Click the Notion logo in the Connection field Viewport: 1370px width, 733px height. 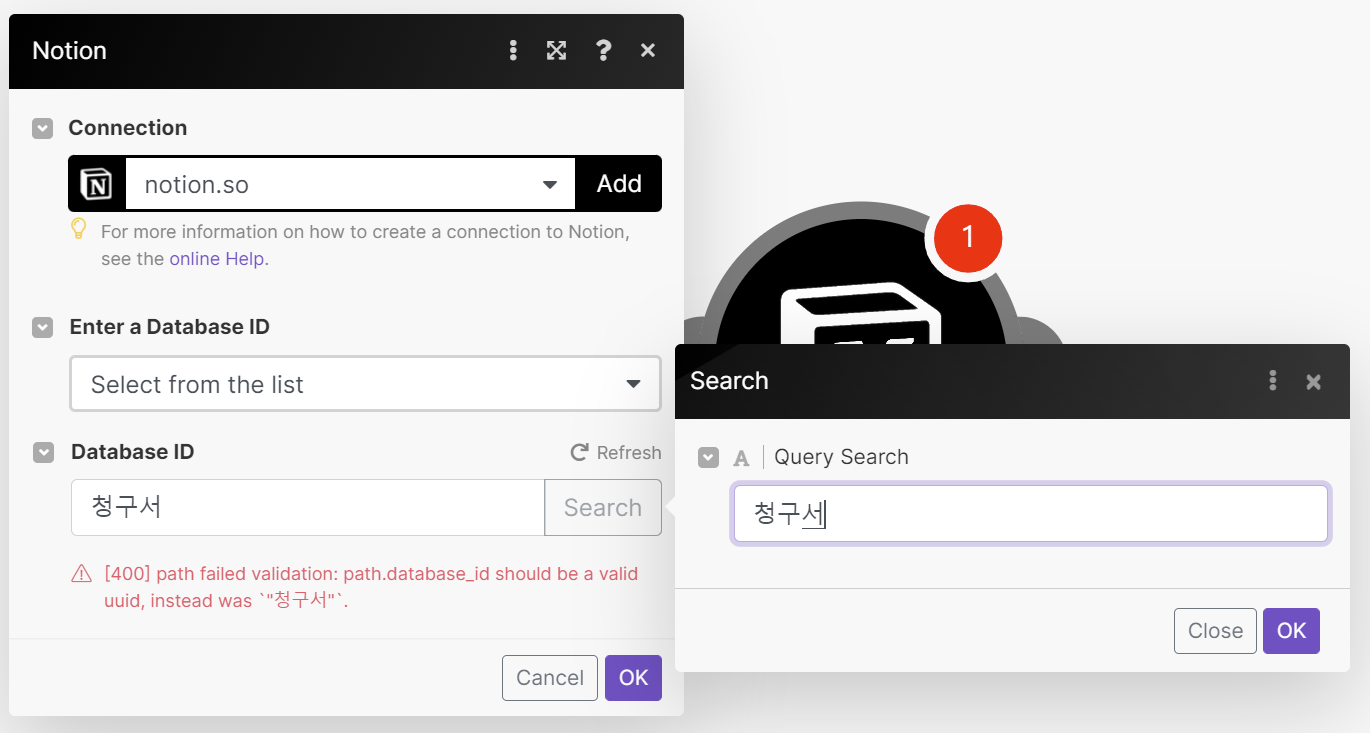pos(96,184)
